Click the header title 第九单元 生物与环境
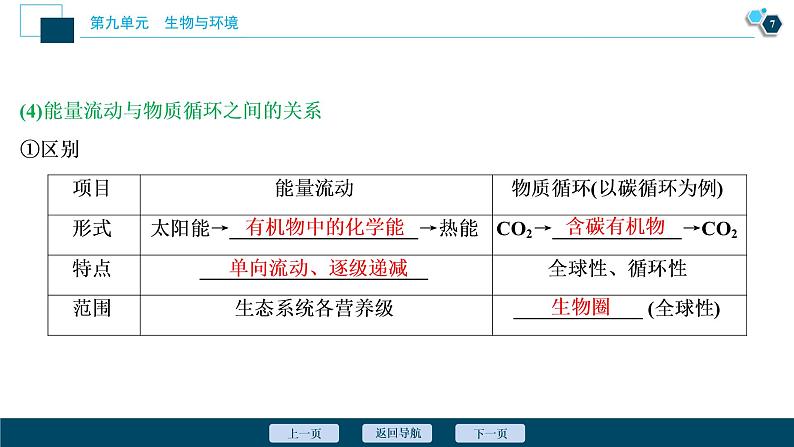Screen dimensions: 794x447 click(x=164, y=23)
